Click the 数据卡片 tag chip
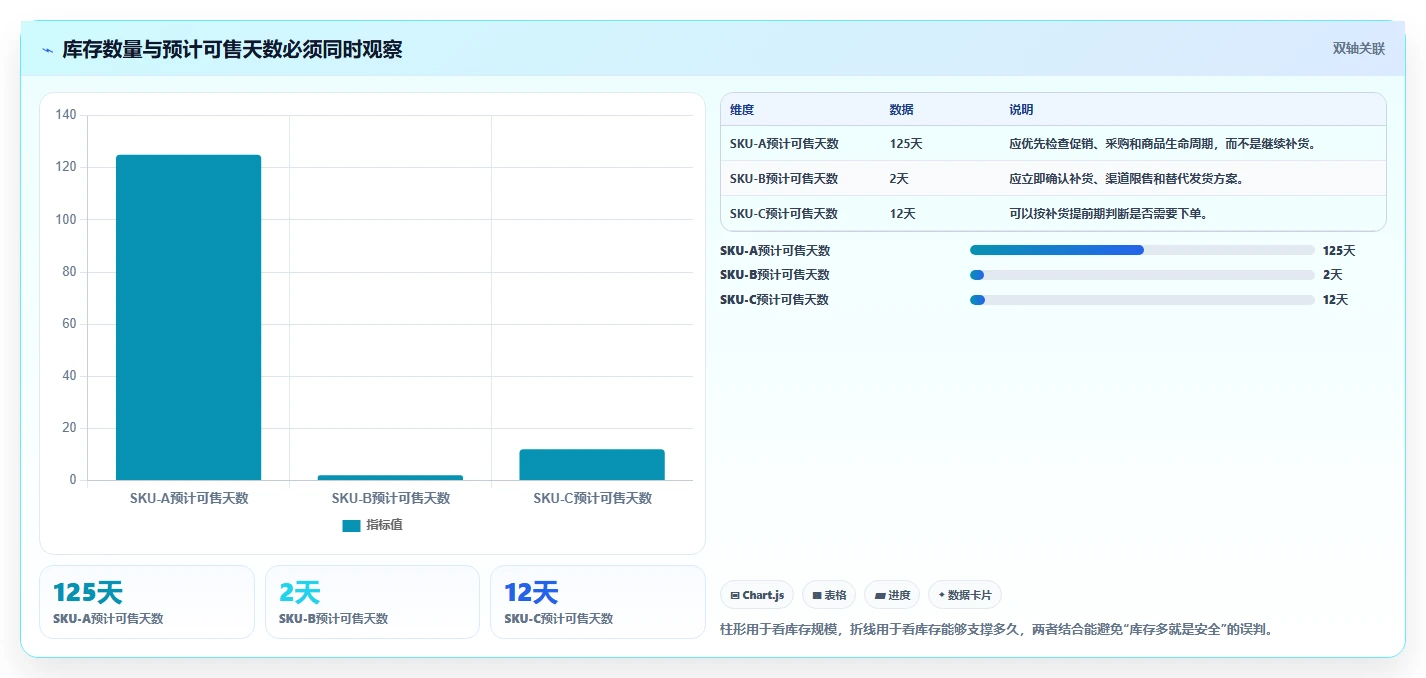The width and height of the screenshot is (1426, 678). point(965,595)
